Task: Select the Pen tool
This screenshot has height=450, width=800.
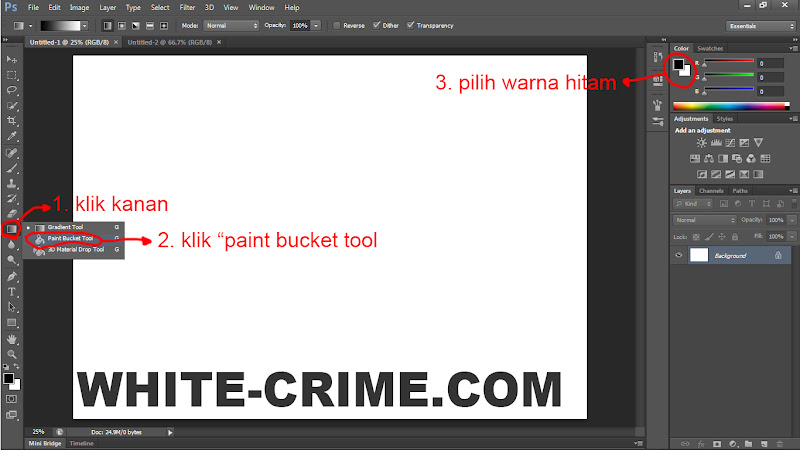Action: point(12,277)
